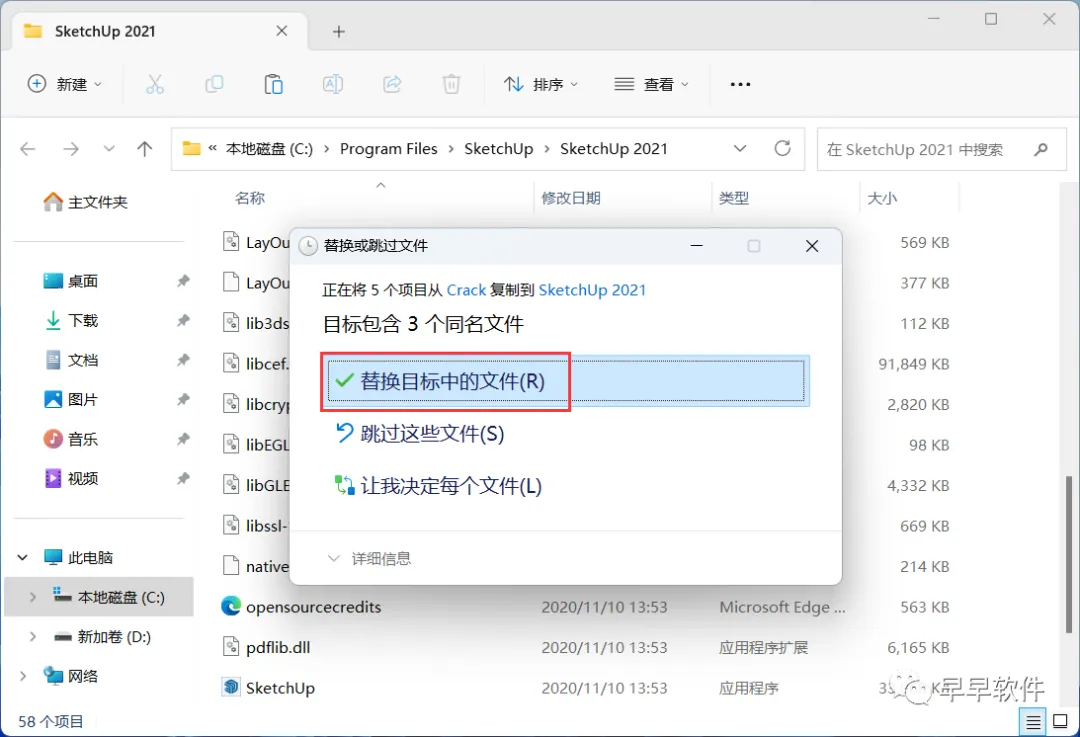This screenshot has width=1080, height=737.
Task: Expand the 新加卷 (D:) tree node
Action: [32, 636]
